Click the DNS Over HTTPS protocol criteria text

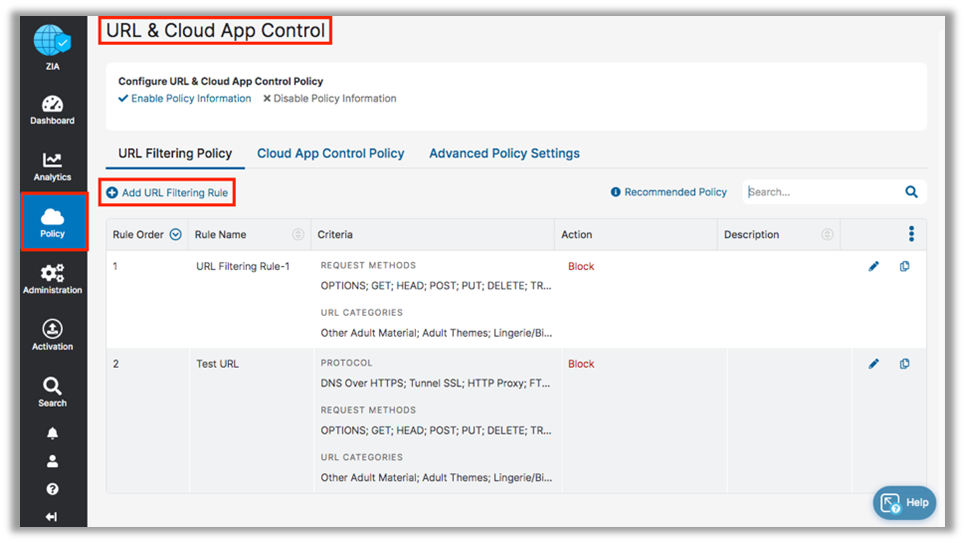point(435,383)
